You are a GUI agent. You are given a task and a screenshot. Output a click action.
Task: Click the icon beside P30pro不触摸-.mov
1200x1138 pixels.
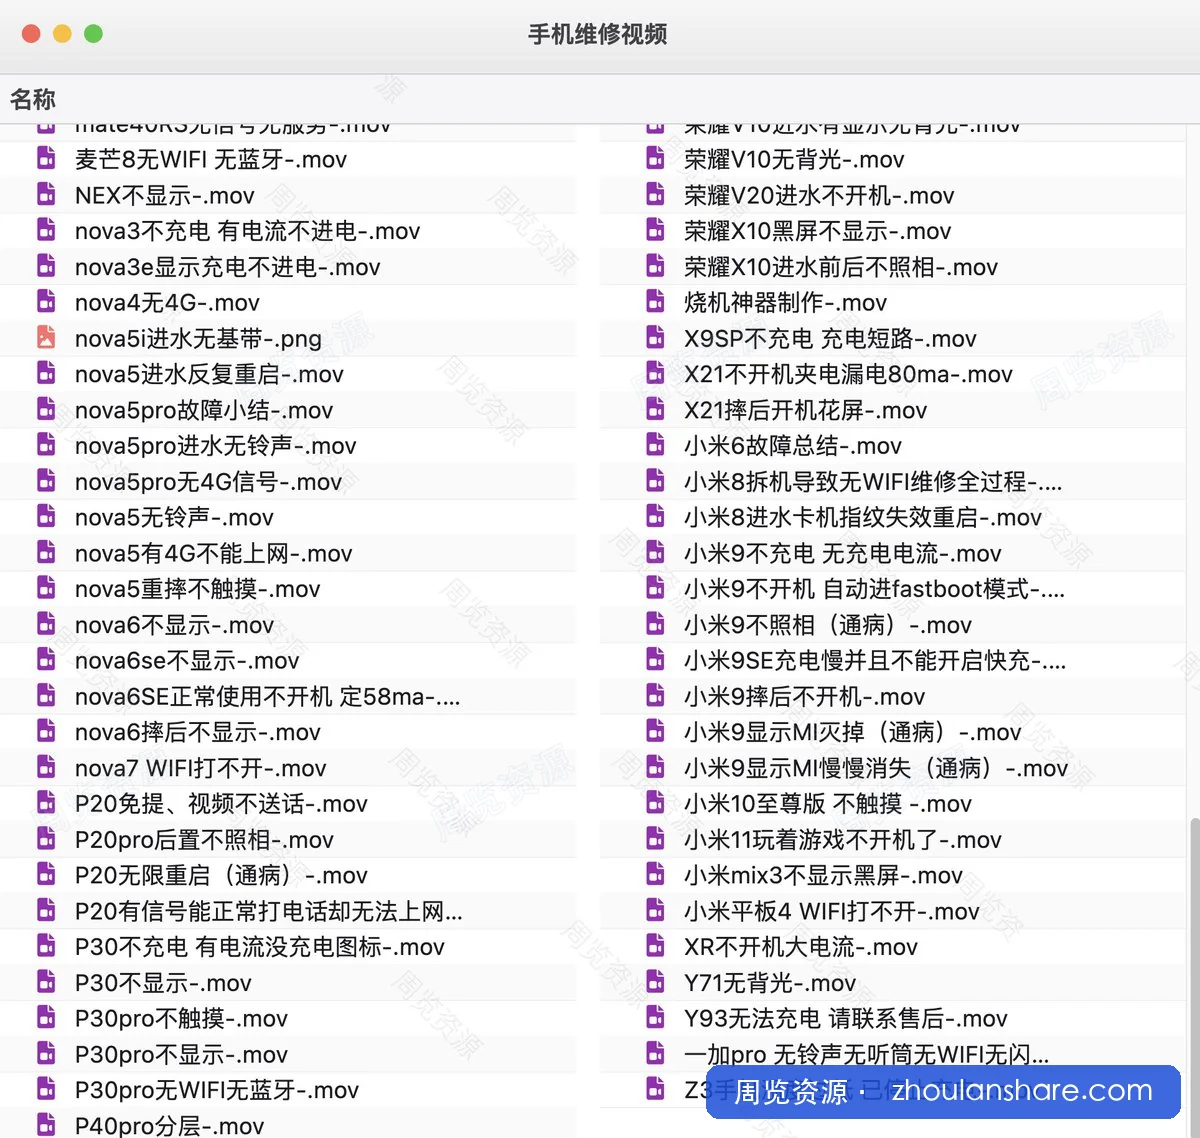click(46, 1017)
